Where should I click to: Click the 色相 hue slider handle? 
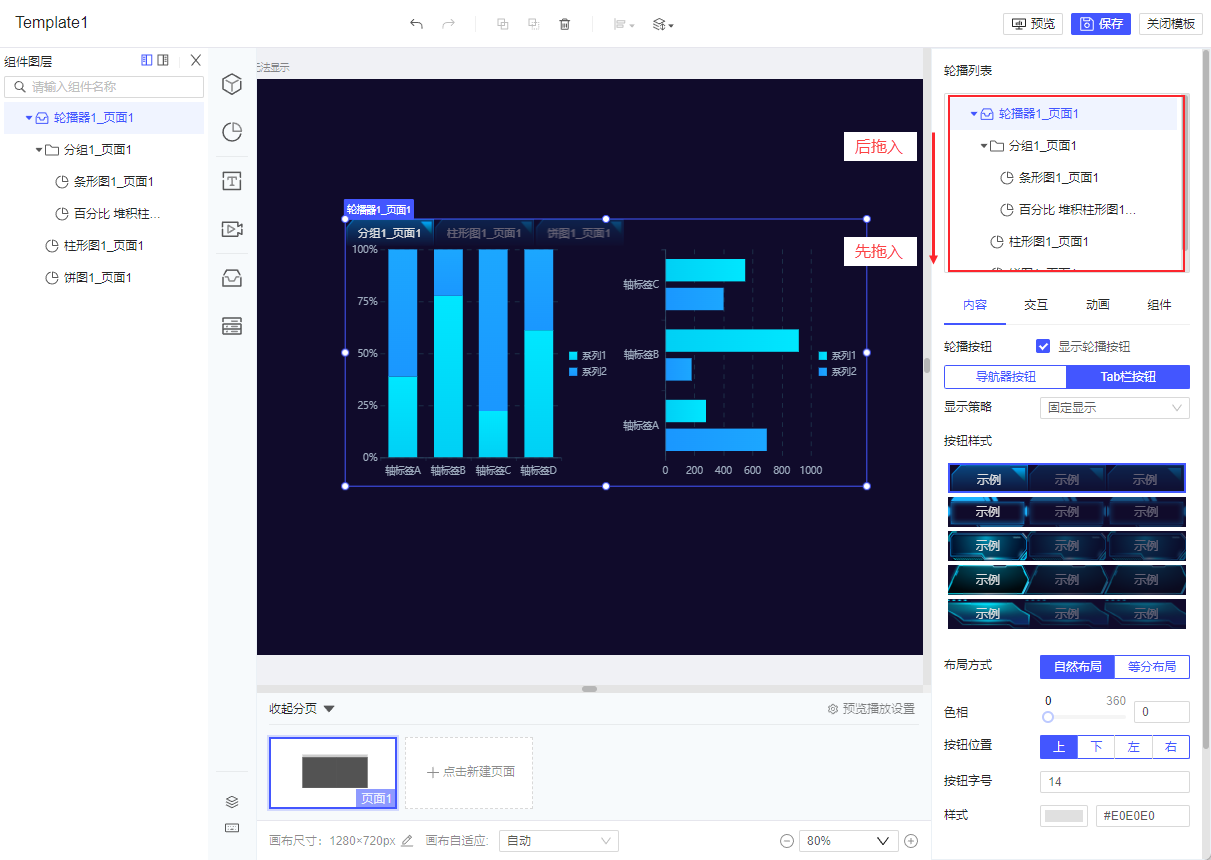(1048, 717)
